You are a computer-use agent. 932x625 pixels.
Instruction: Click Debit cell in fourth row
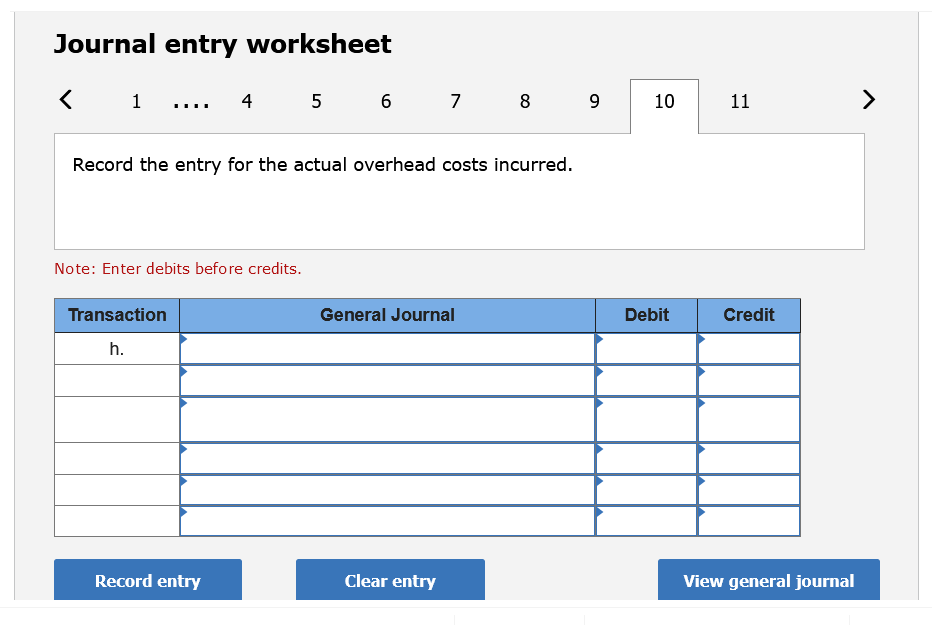click(647, 458)
